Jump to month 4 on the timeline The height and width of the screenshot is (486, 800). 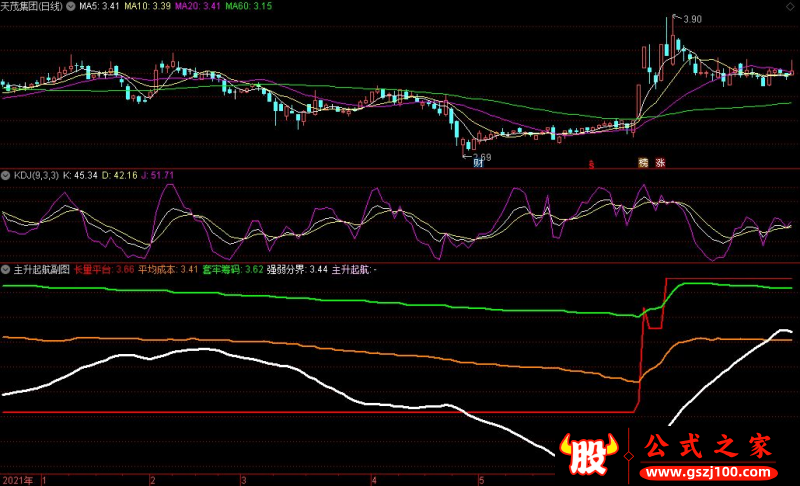(x=374, y=480)
